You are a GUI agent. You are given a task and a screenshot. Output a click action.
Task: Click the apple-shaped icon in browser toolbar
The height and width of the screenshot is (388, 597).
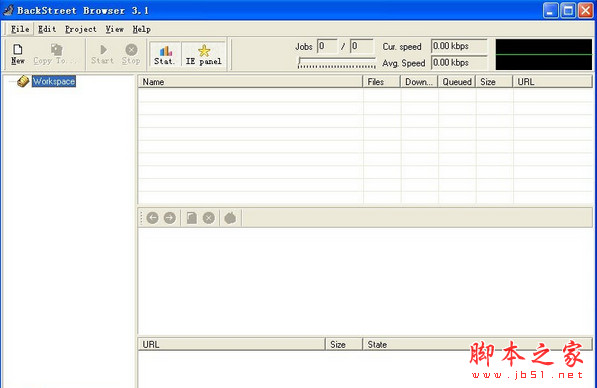pos(230,218)
